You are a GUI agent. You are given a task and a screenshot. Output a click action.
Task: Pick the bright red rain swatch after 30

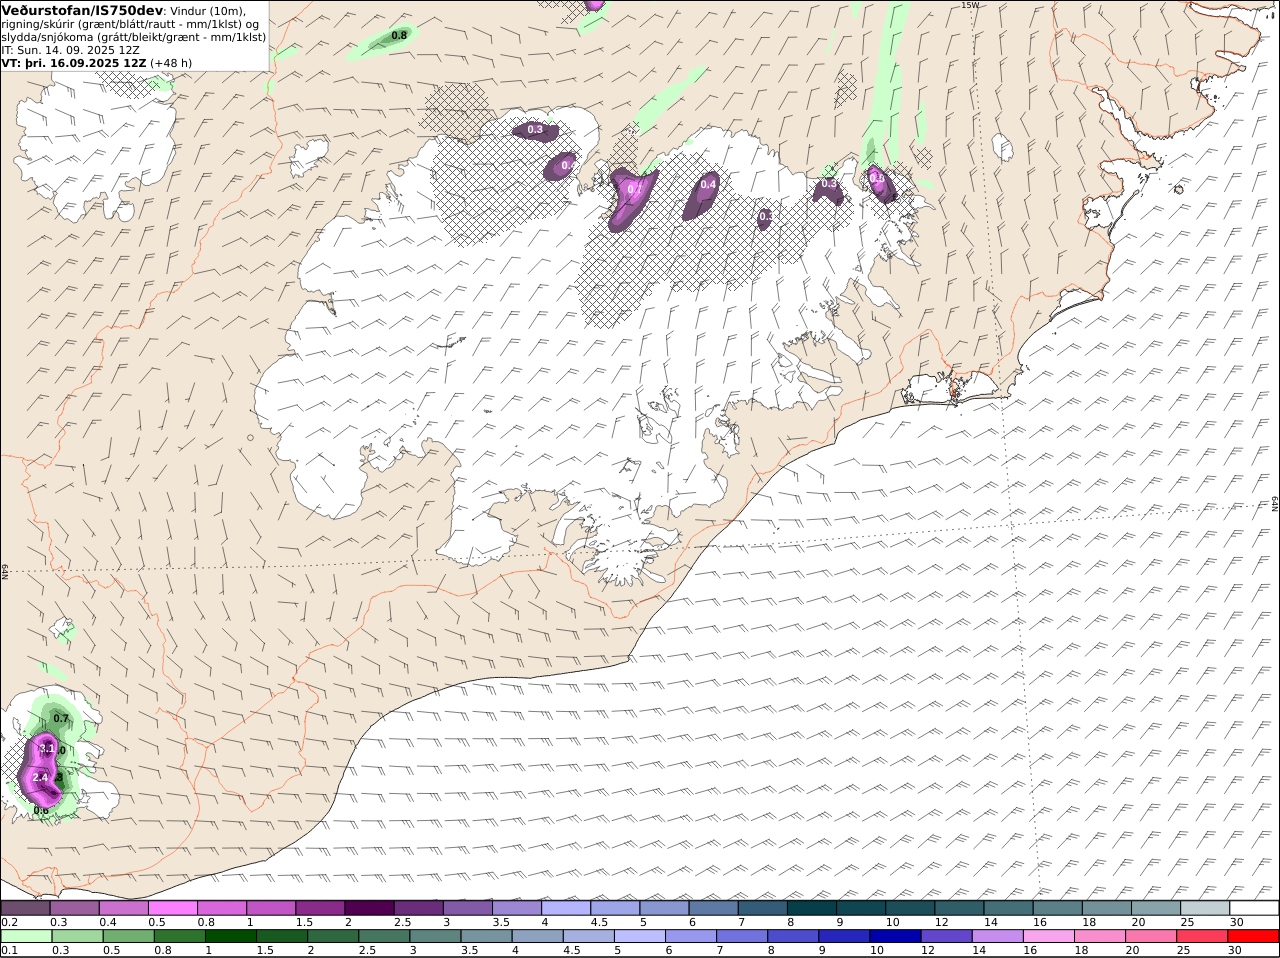(1253, 937)
